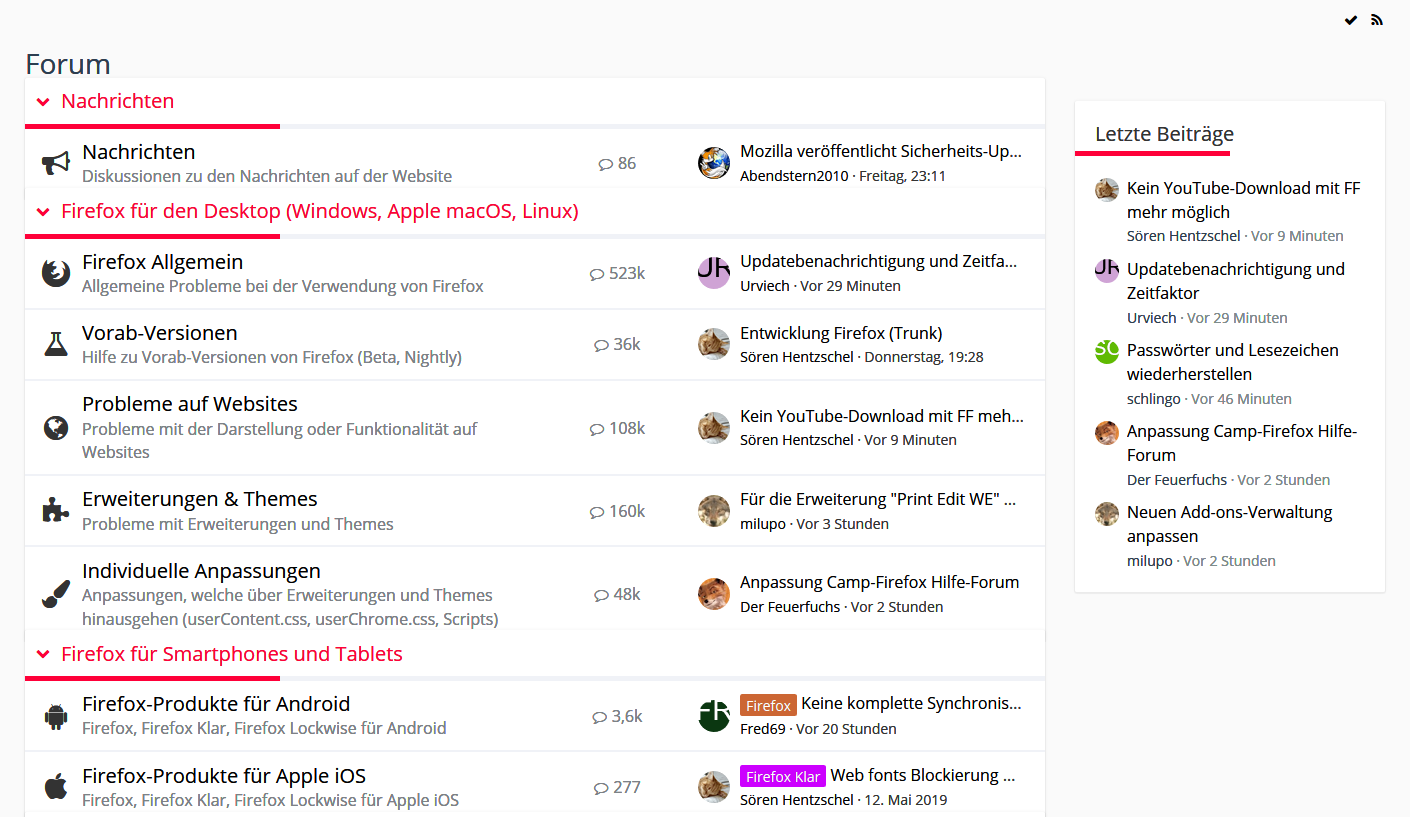Click the paintbrush icon beside Individuelle Anpassungen
Viewport: 1410px width, 817px height.
[x=55, y=594]
